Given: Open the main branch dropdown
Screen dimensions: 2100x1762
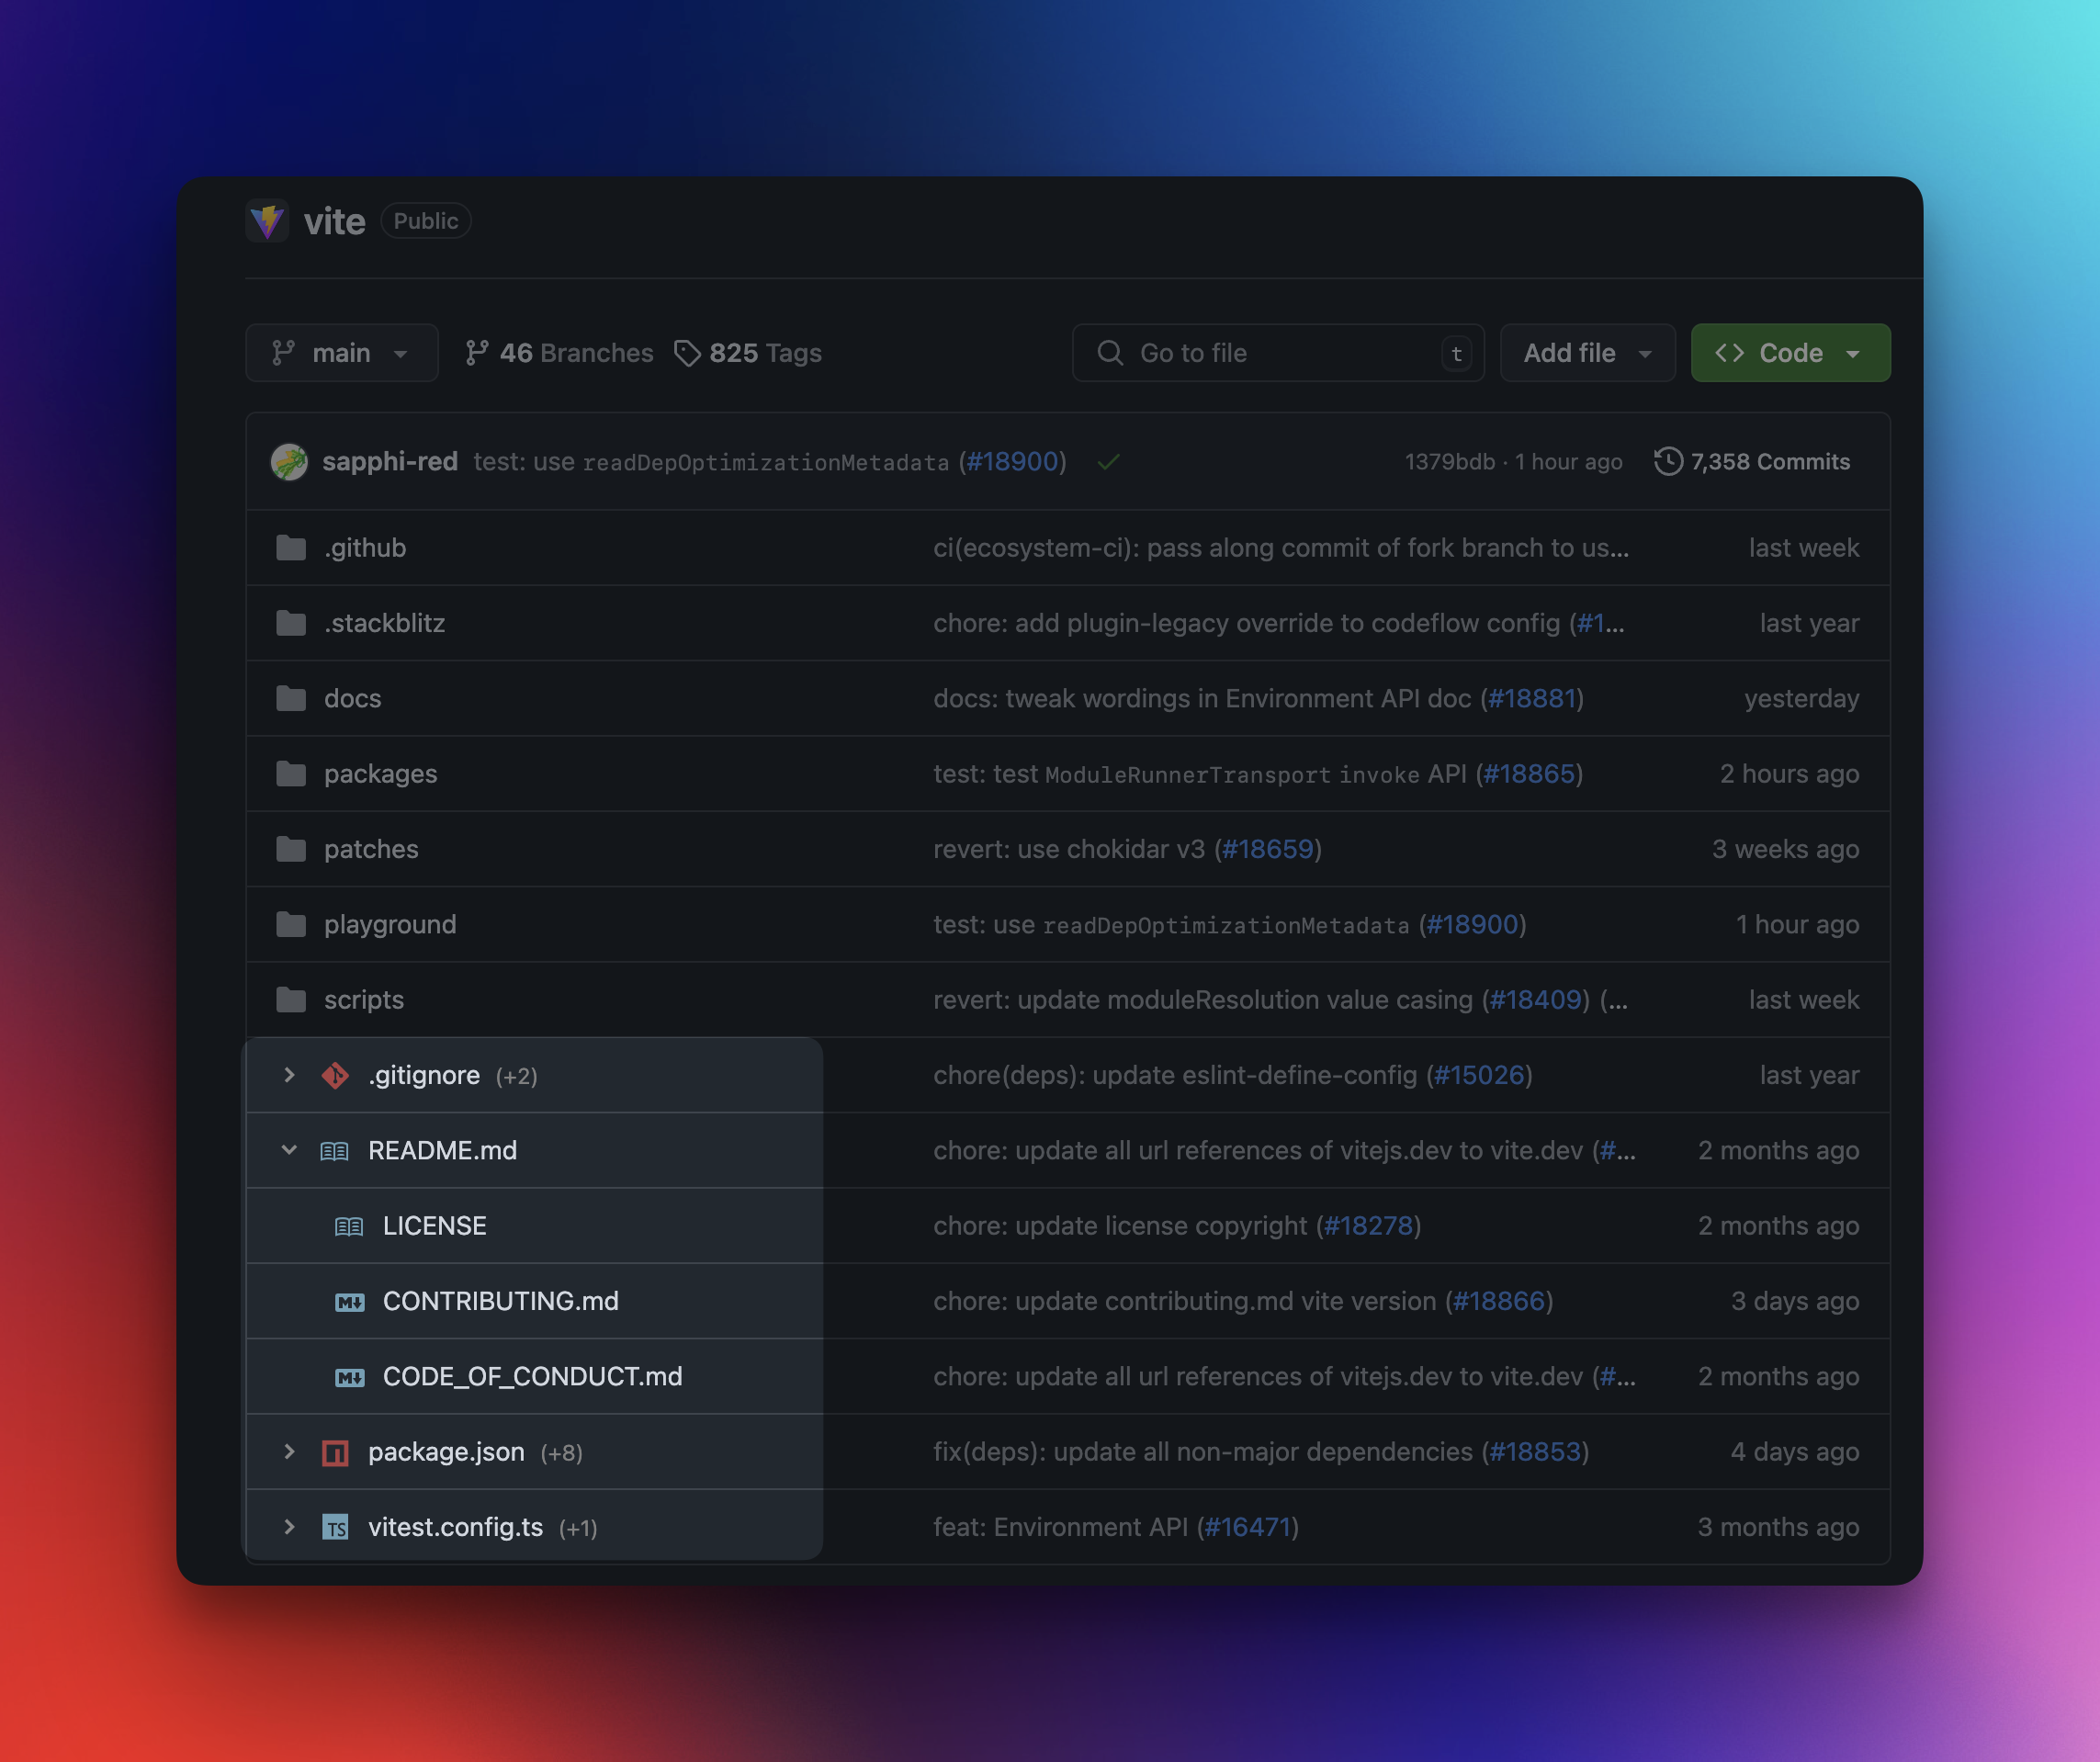Looking at the screenshot, I should [341, 353].
